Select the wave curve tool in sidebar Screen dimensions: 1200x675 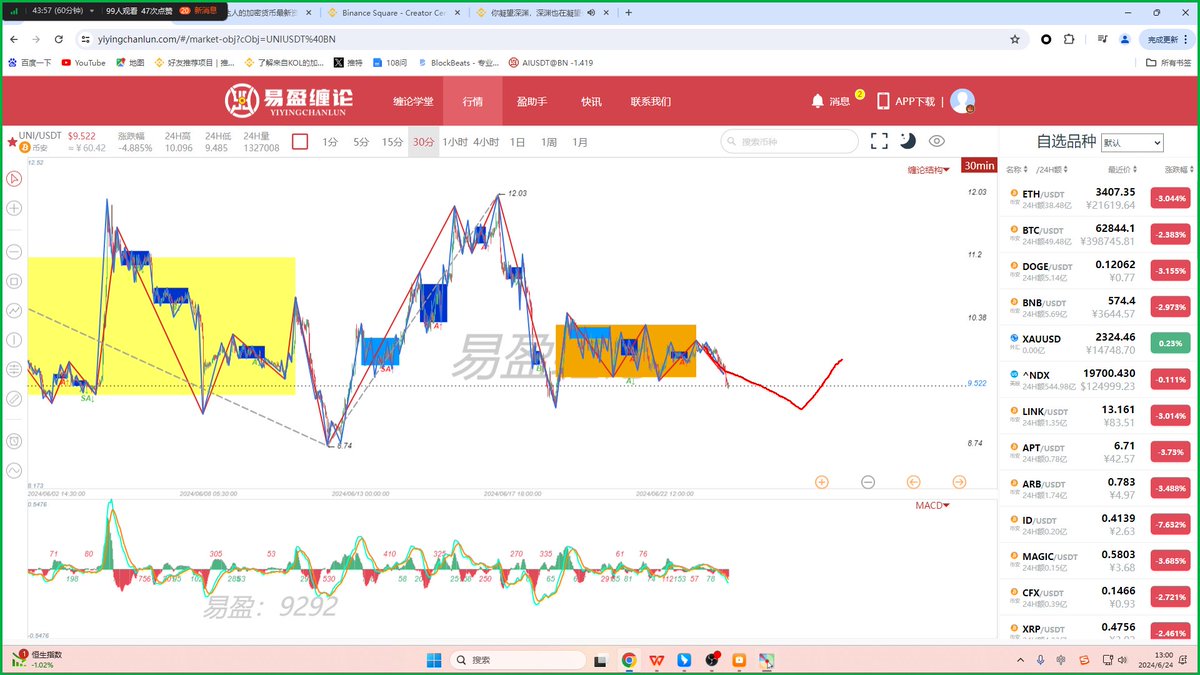pyautogui.click(x=14, y=471)
